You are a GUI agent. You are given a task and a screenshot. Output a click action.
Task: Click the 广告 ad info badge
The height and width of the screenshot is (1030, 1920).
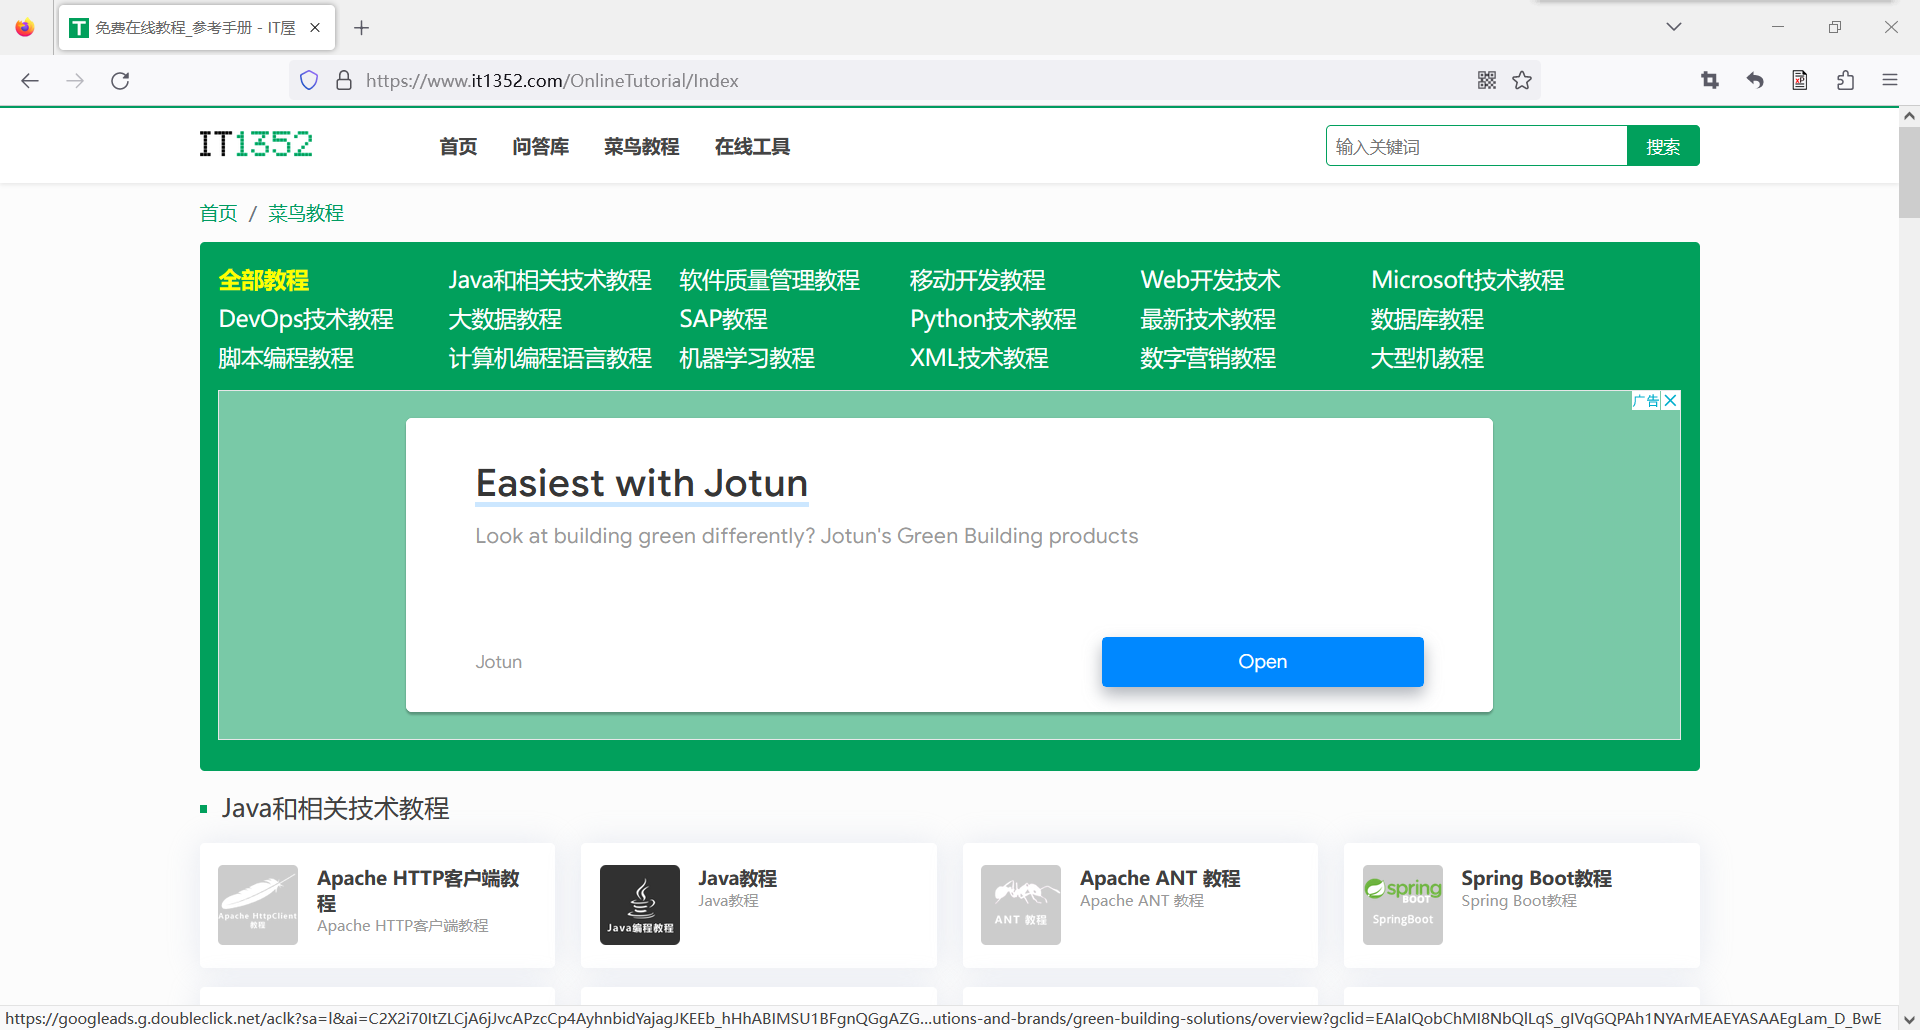[x=1646, y=401]
